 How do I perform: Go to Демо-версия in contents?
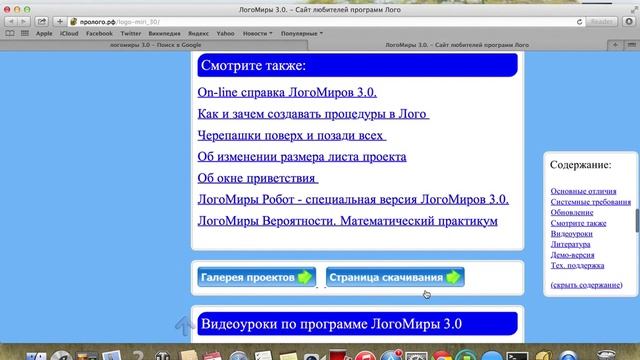pyautogui.click(x=572, y=255)
